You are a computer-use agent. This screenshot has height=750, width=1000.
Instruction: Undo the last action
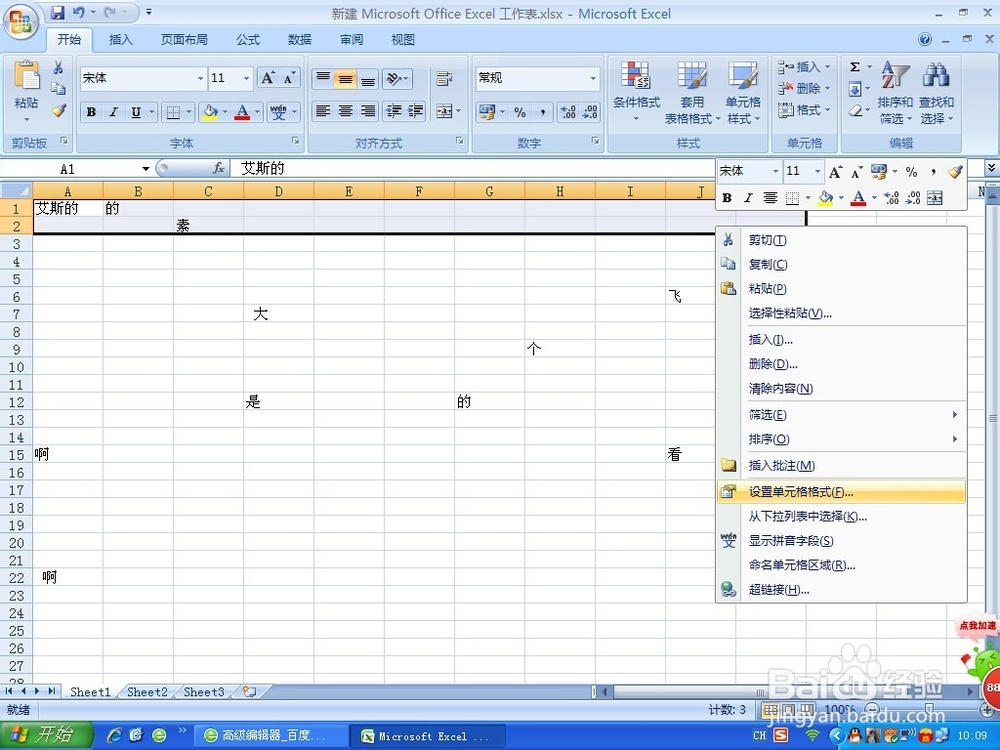[78, 12]
